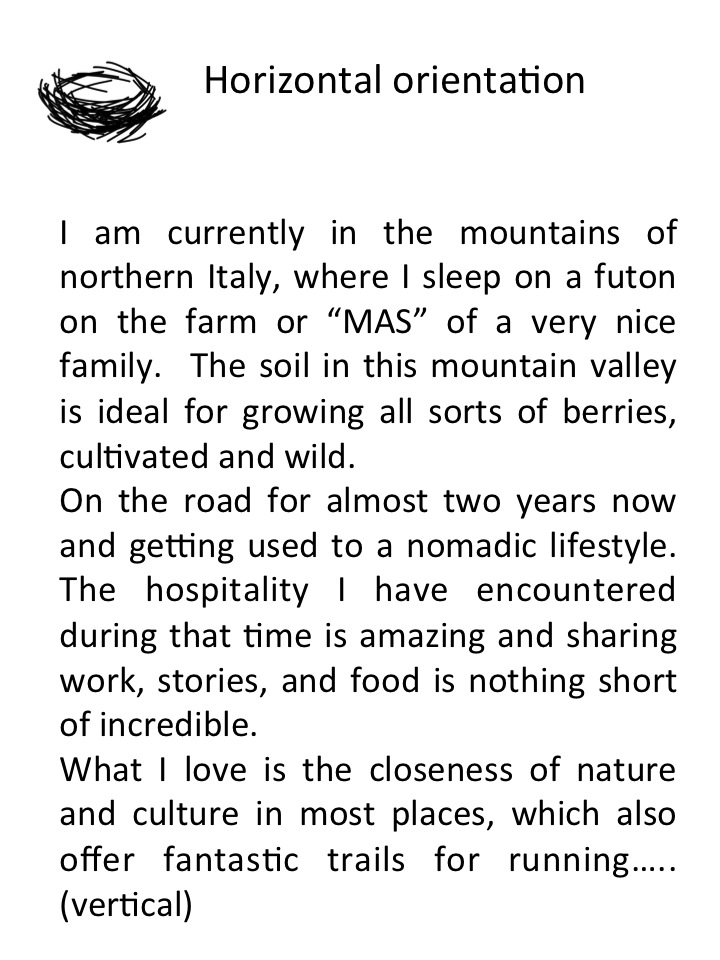Screen dimensions: 720x960
Task: Click the "(vertical)" text at the bottom
Action: [x=126, y=904]
